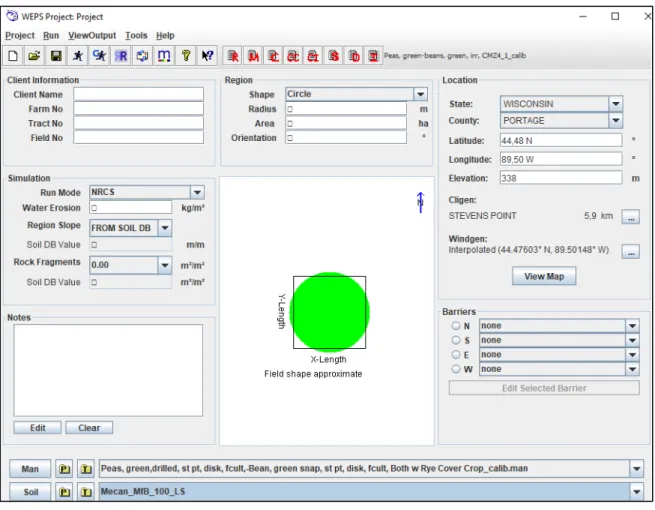Open the Project menu
The width and height of the screenshot is (655, 510).
20,36
